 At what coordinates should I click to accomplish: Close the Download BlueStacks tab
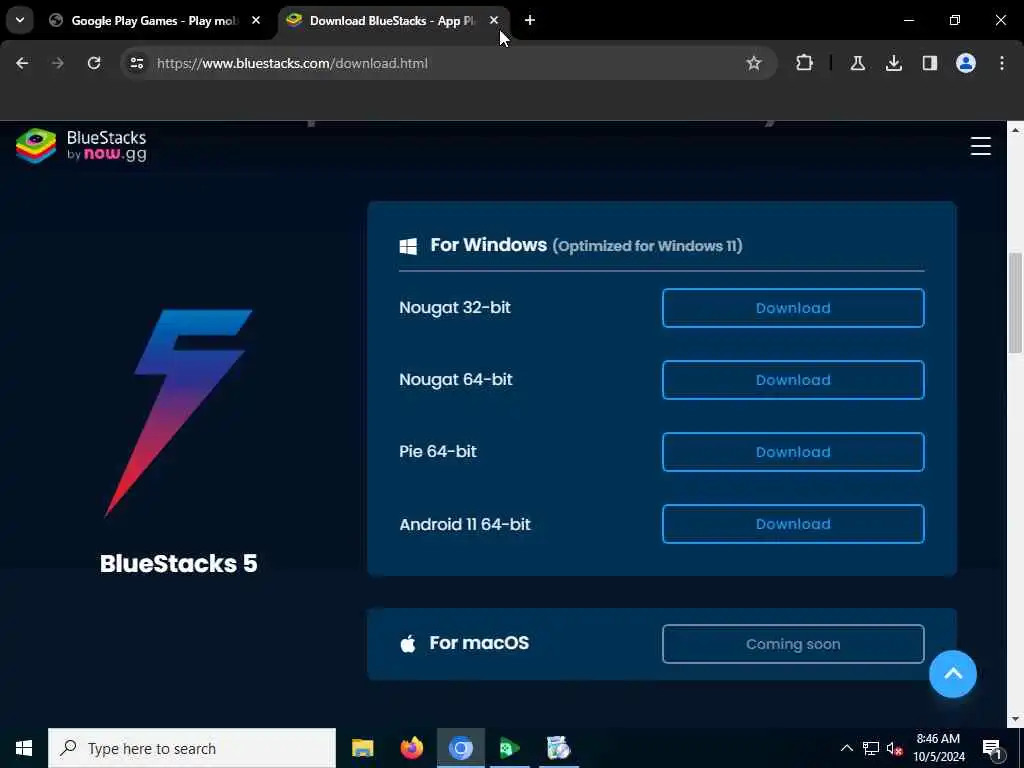494,21
